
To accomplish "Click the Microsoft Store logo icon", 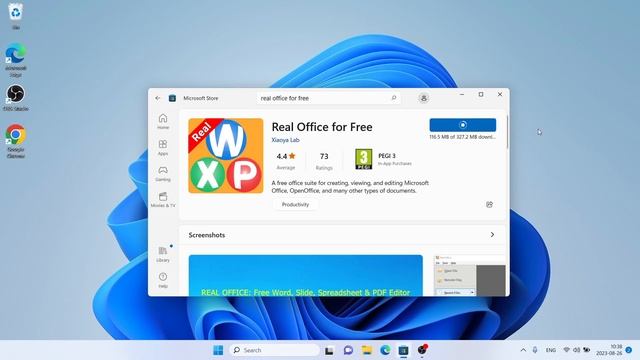I will tap(172, 98).
